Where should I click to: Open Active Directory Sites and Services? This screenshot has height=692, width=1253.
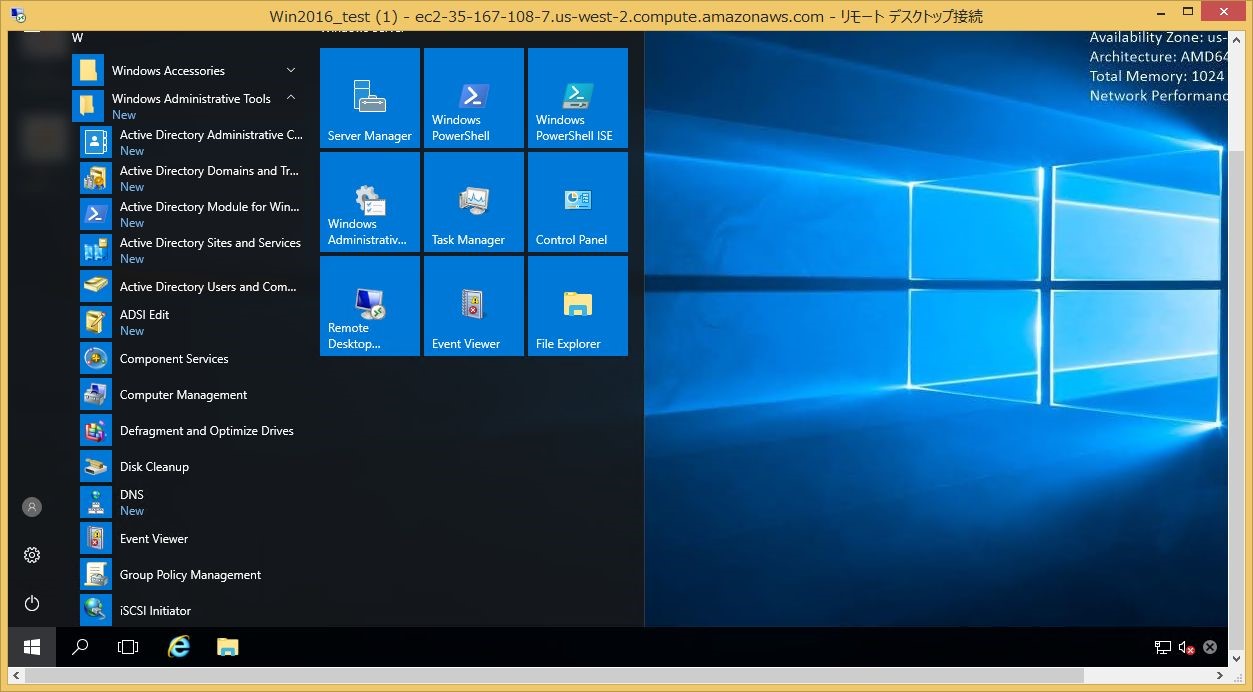[x=192, y=250]
